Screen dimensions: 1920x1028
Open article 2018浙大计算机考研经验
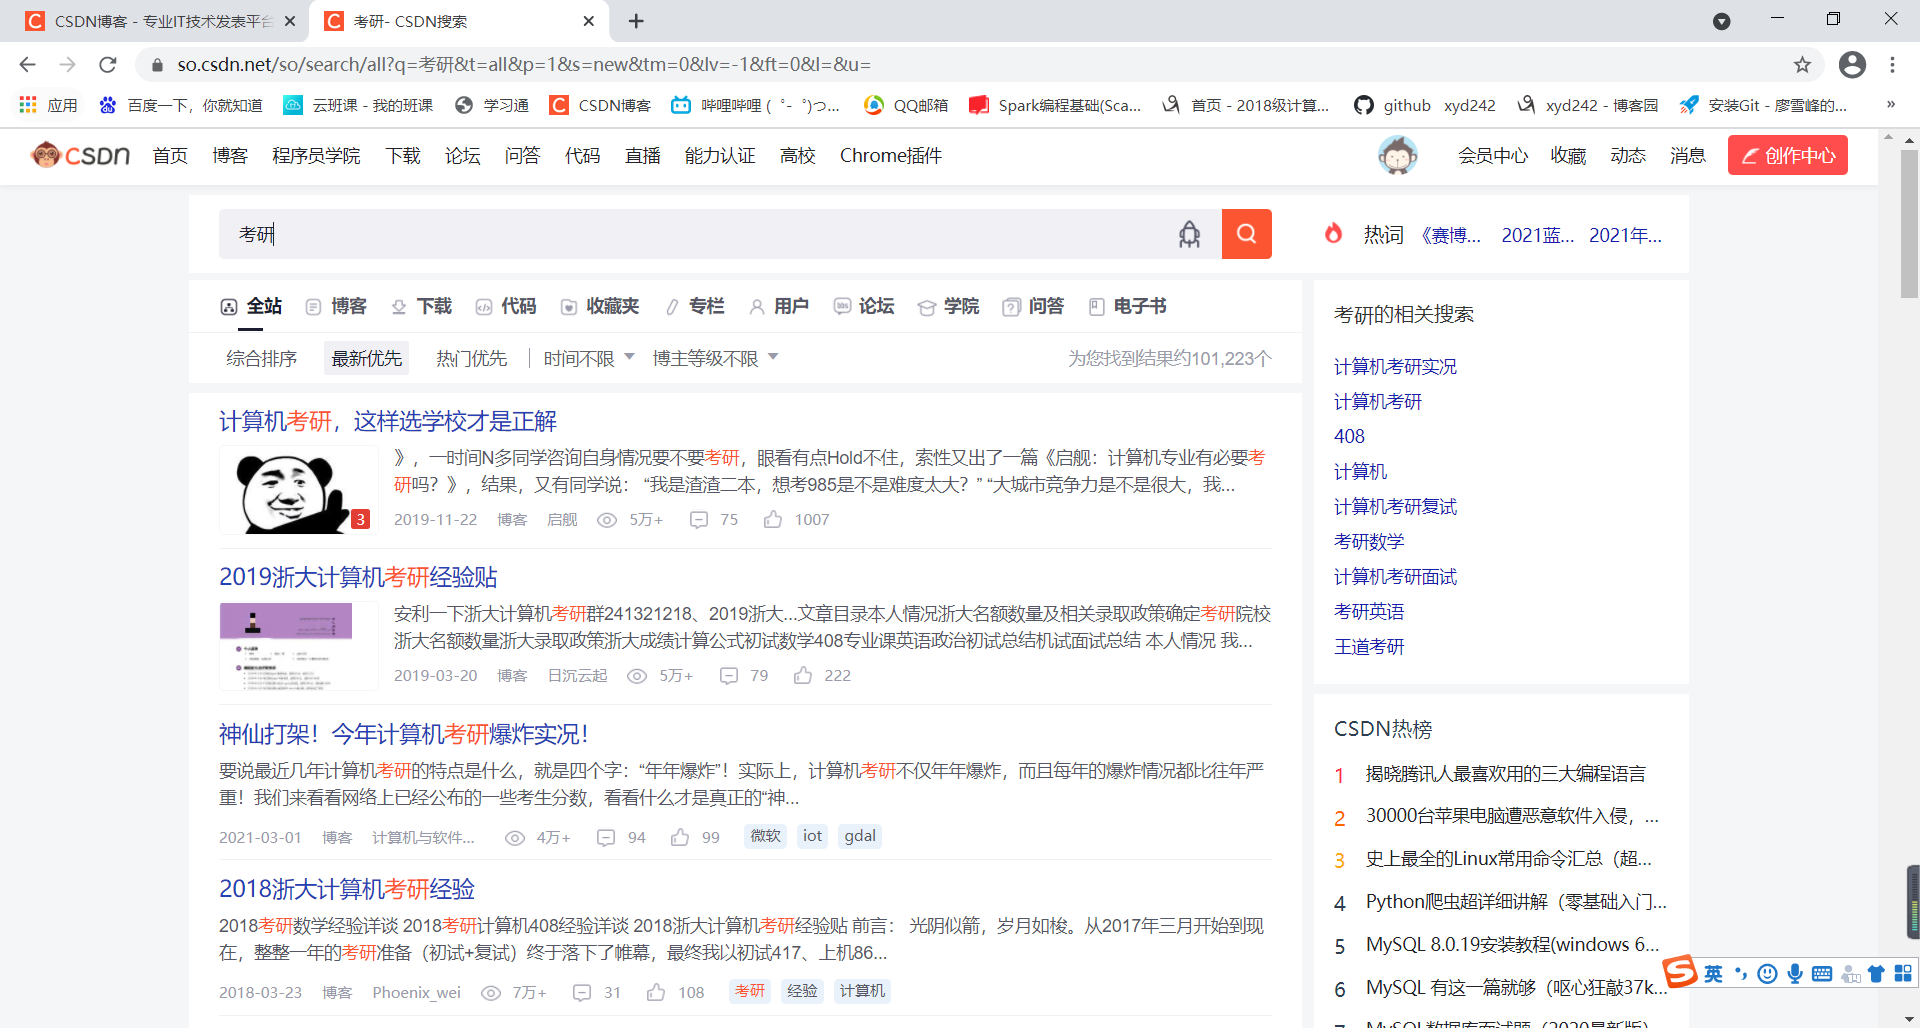tap(347, 889)
